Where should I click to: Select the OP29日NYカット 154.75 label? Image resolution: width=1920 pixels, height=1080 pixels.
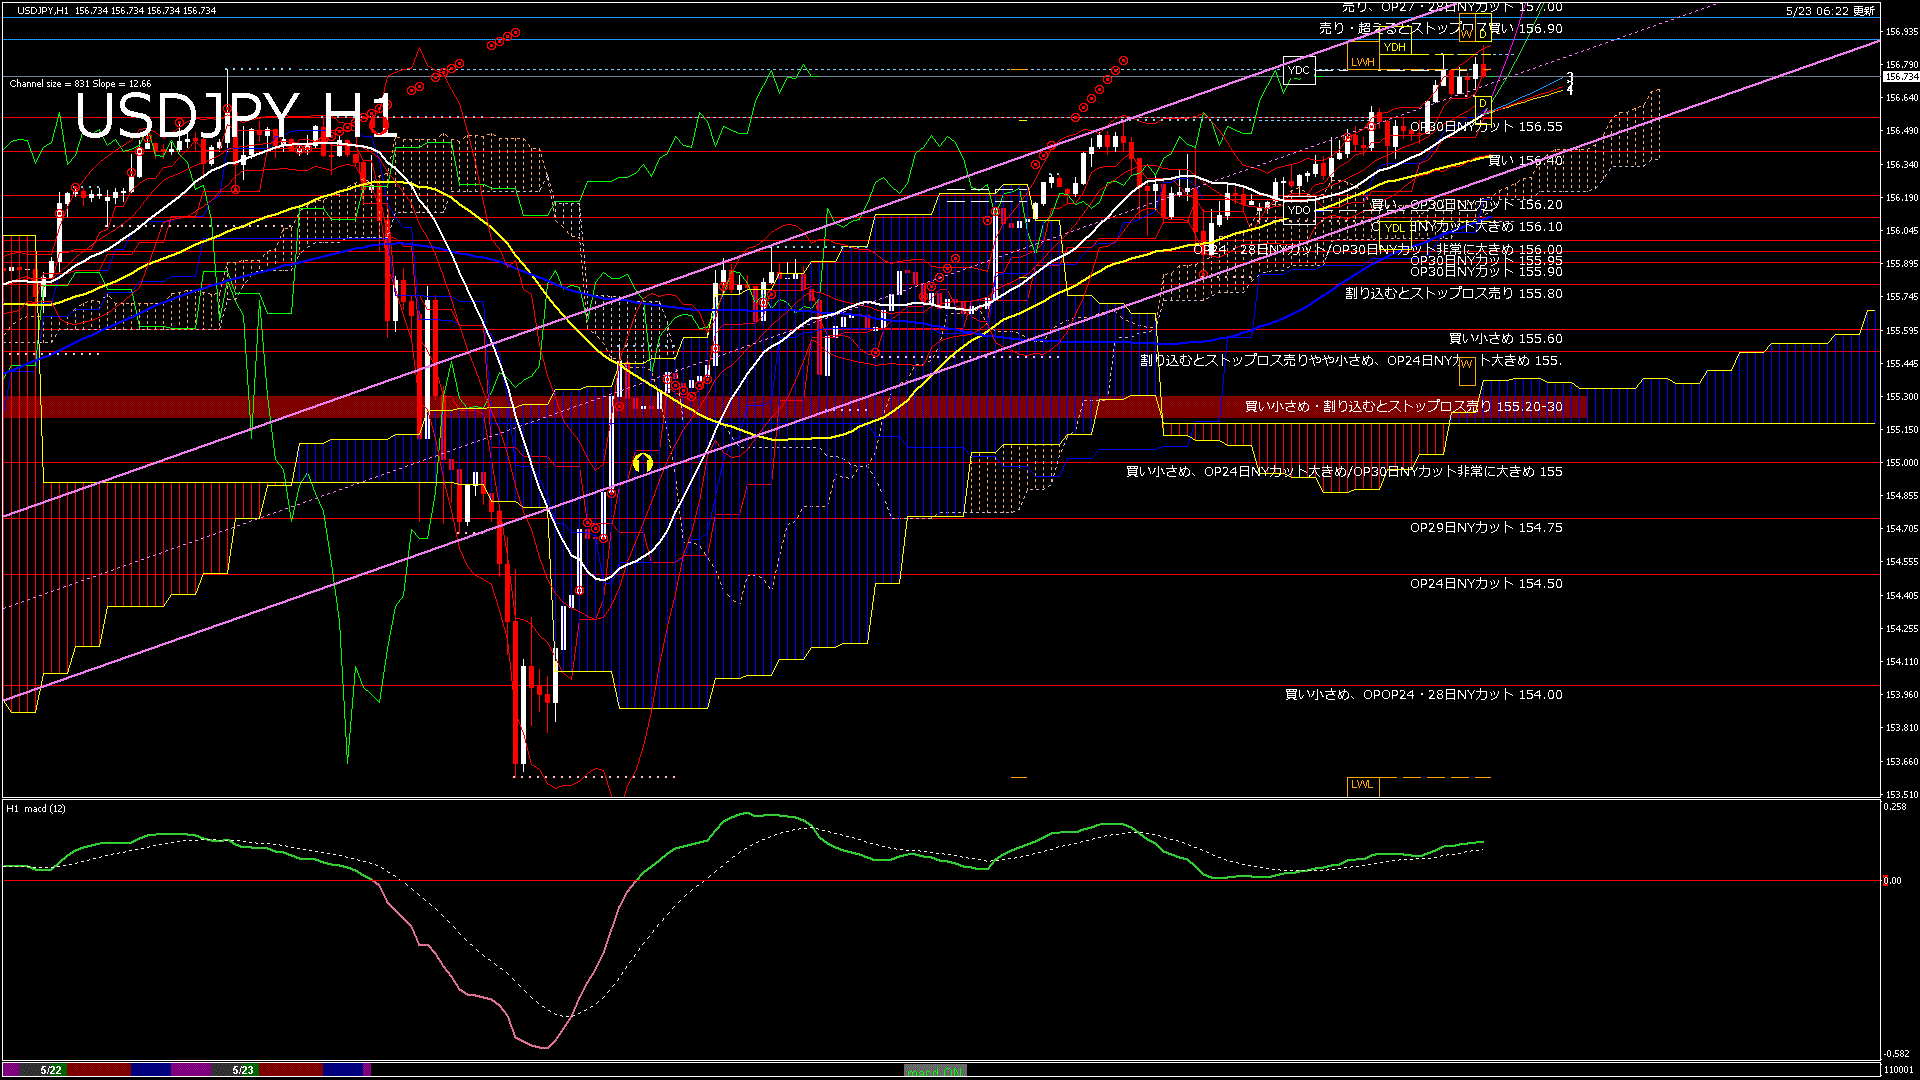point(1485,528)
